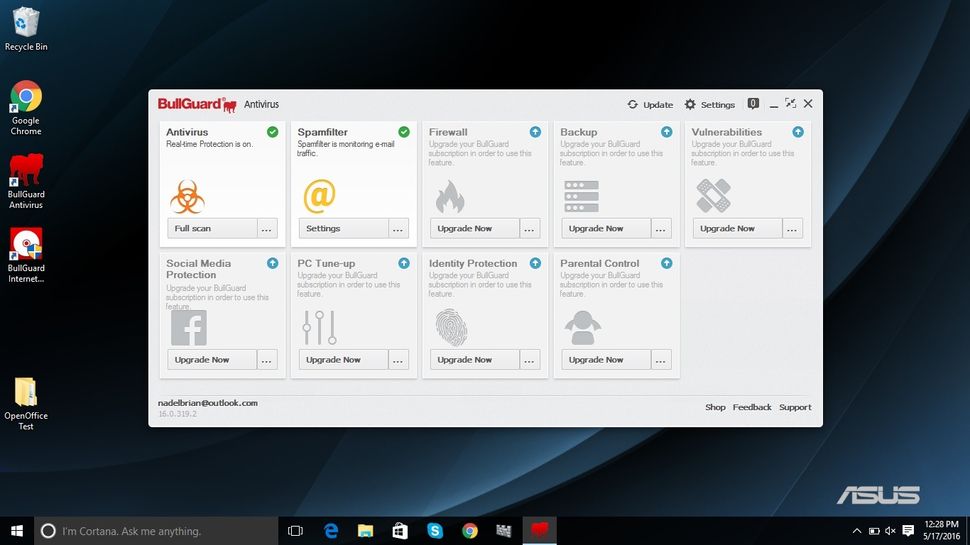Viewport: 970px width, 545px height.
Task: Expand Backup more options menu
Action: pyautogui.click(x=661, y=228)
